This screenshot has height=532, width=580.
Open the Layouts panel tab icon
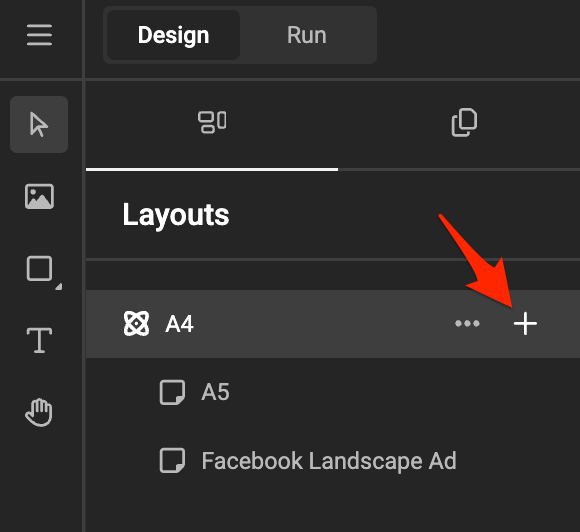click(212, 122)
